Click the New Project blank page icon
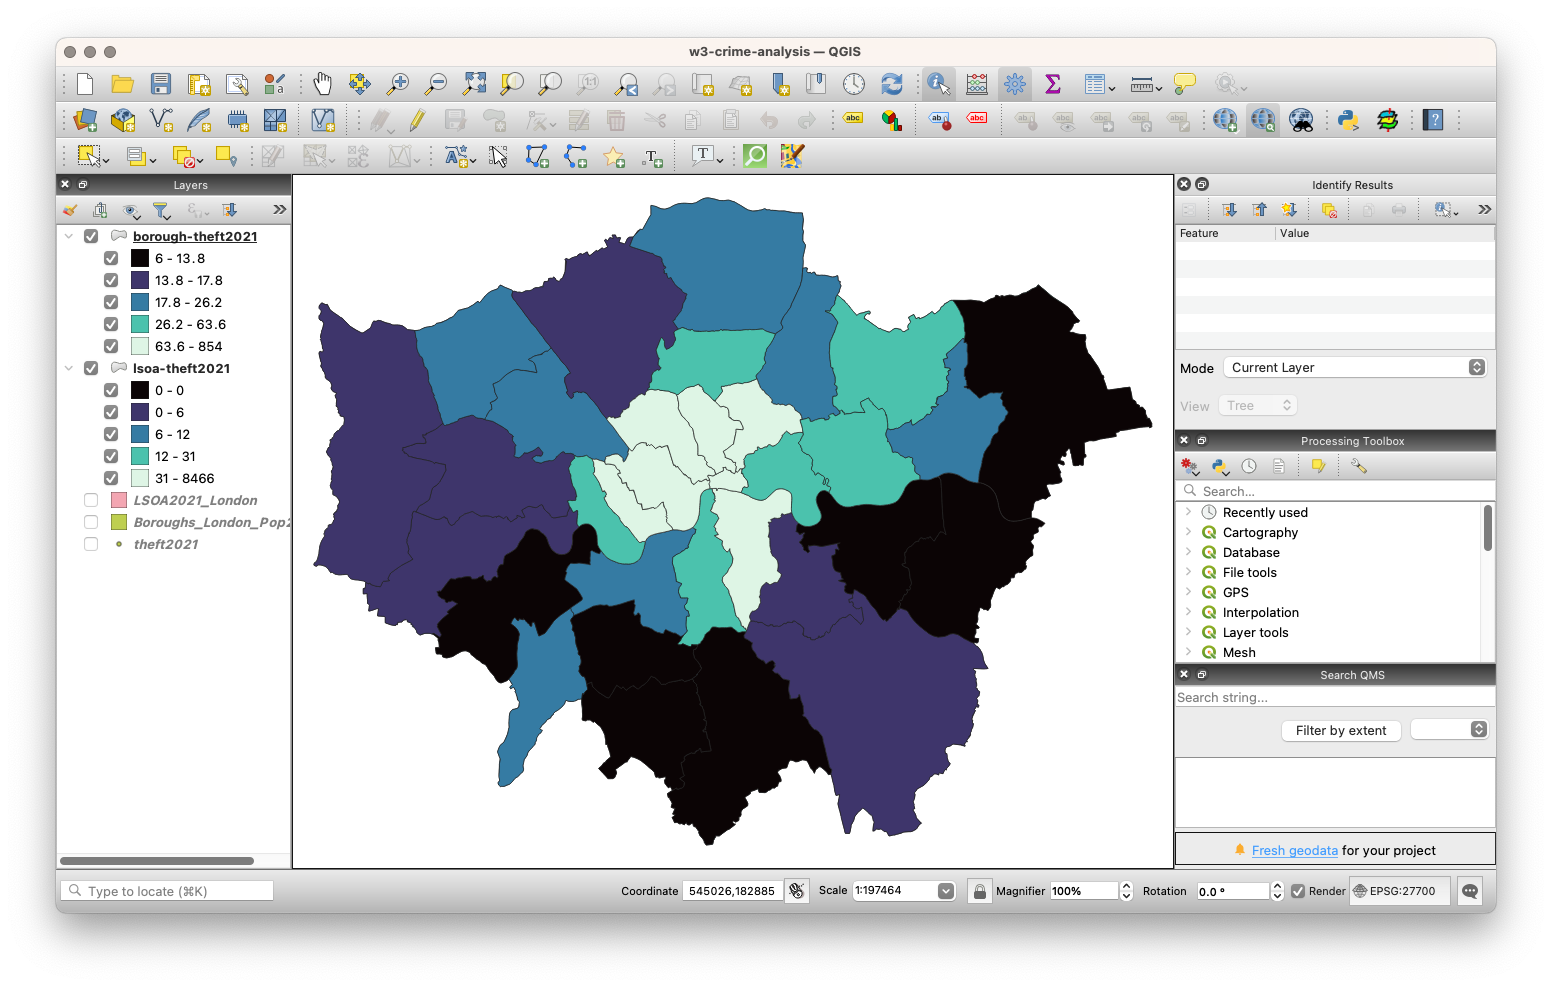Image resolution: width=1552 pixels, height=987 pixels. pyautogui.click(x=85, y=84)
